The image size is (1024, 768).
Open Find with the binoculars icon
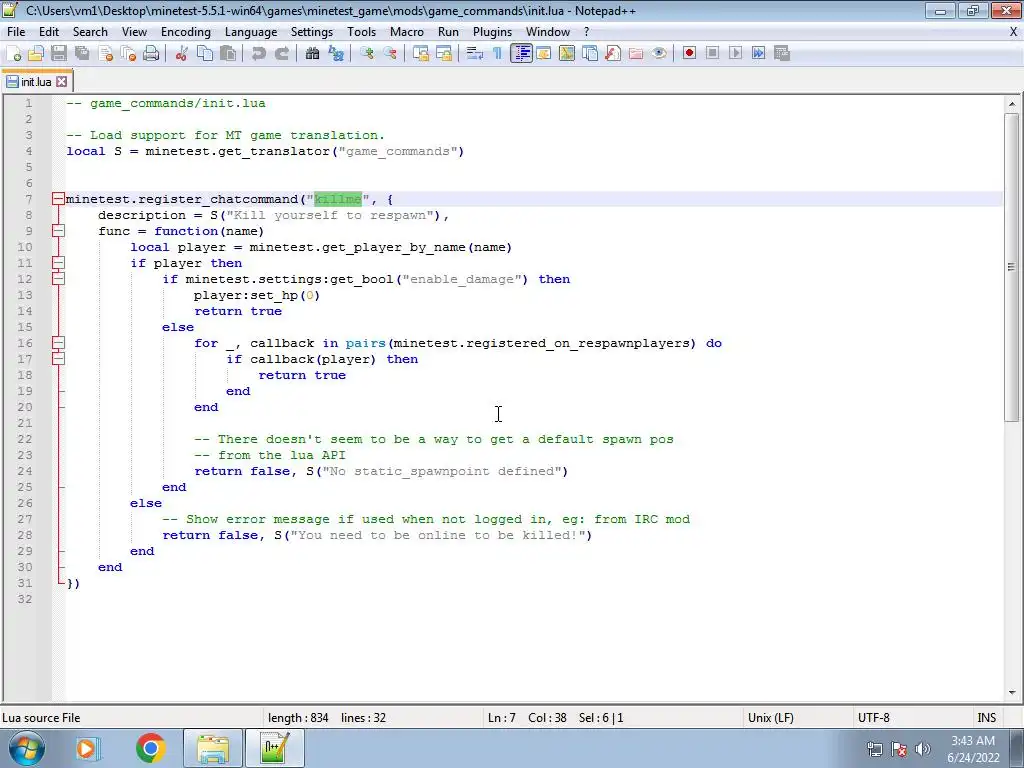coord(312,54)
